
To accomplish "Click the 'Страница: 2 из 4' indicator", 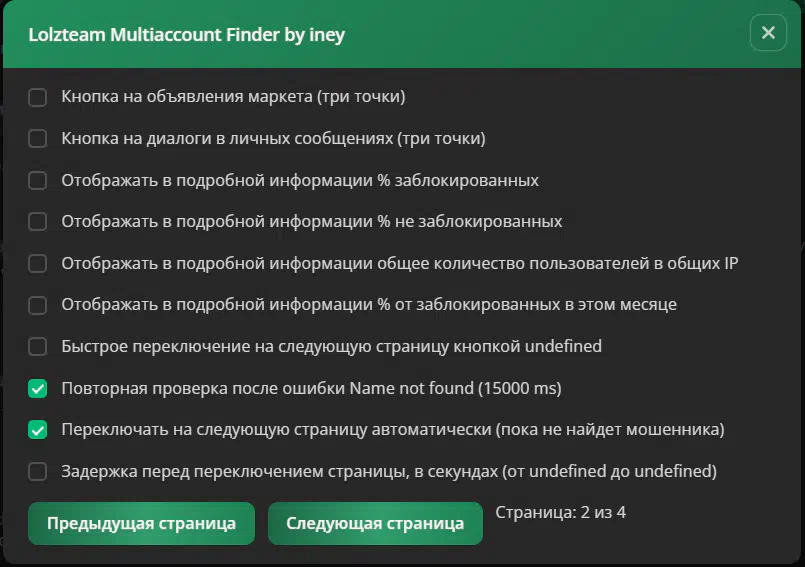I will pos(560,513).
